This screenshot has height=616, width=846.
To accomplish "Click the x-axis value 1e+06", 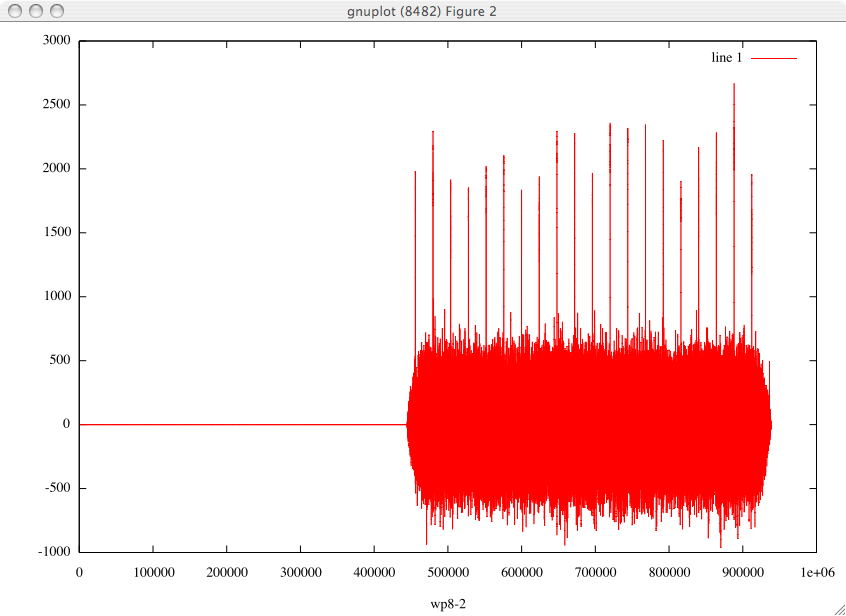I will (x=816, y=573).
